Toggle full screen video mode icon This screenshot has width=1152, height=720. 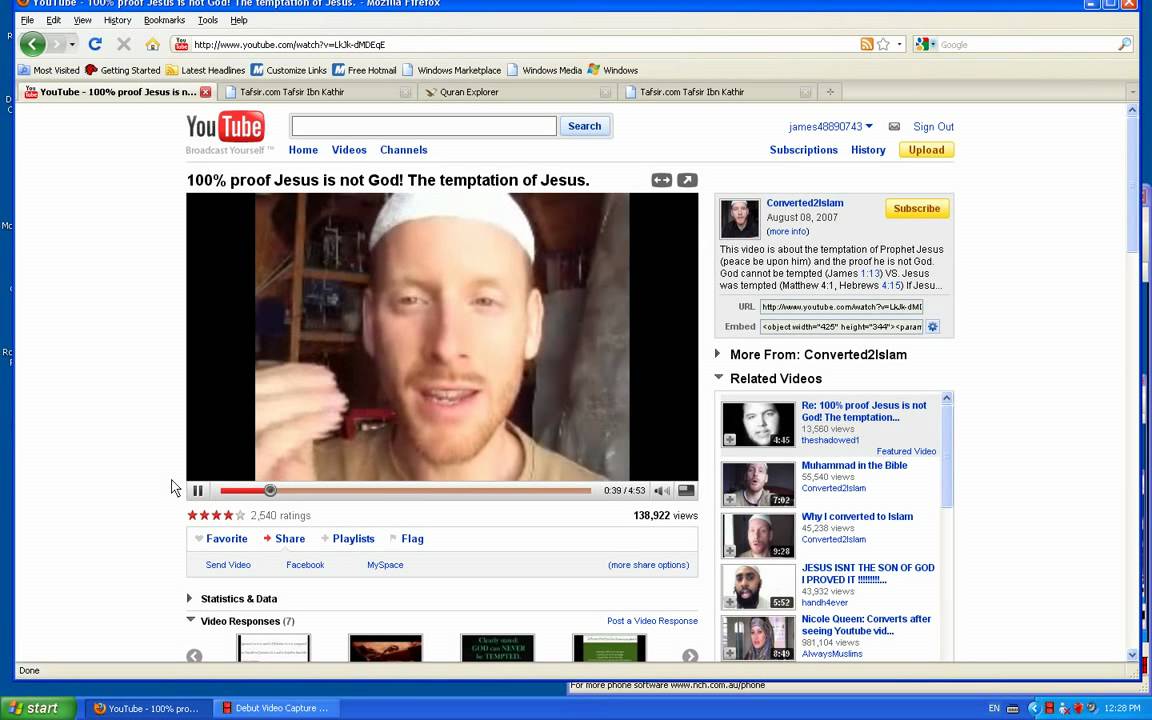click(686, 491)
